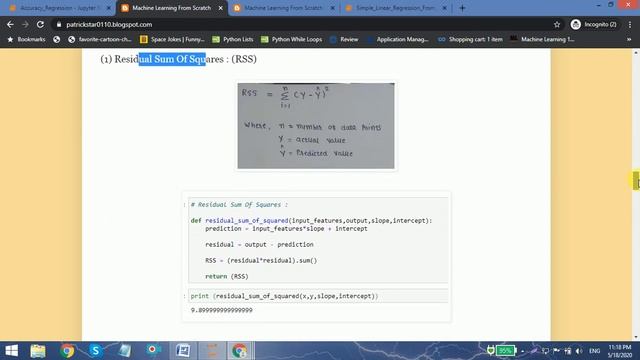640x360 pixels.
Task: Click the browser forward arrow
Action: pyautogui.click(x=25, y=24)
